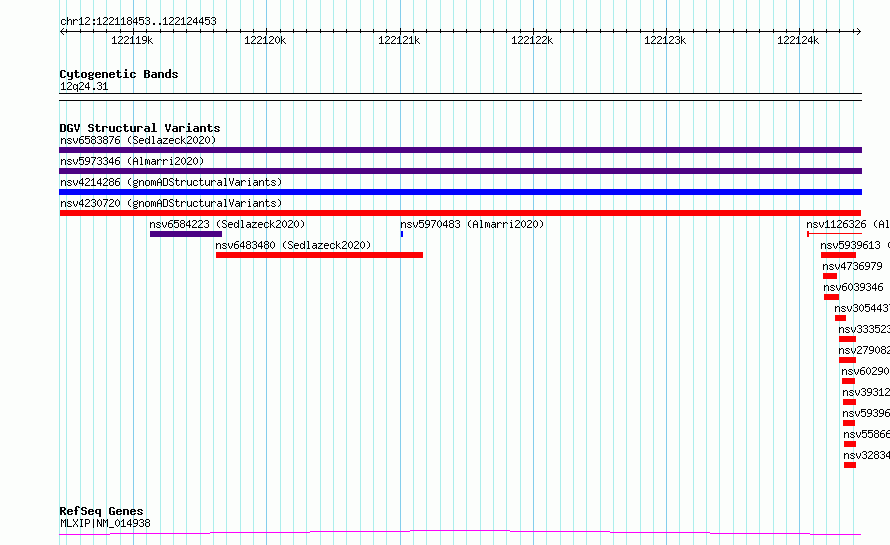
Task: Open variant label nsv4230720 (gnomADStructuralVariants)
Action: [x=171, y=203]
